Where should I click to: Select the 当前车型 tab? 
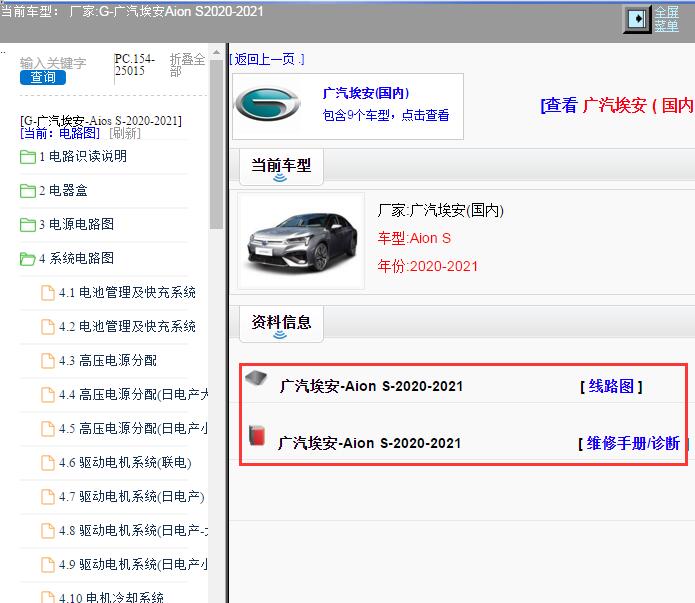[x=281, y=167]
